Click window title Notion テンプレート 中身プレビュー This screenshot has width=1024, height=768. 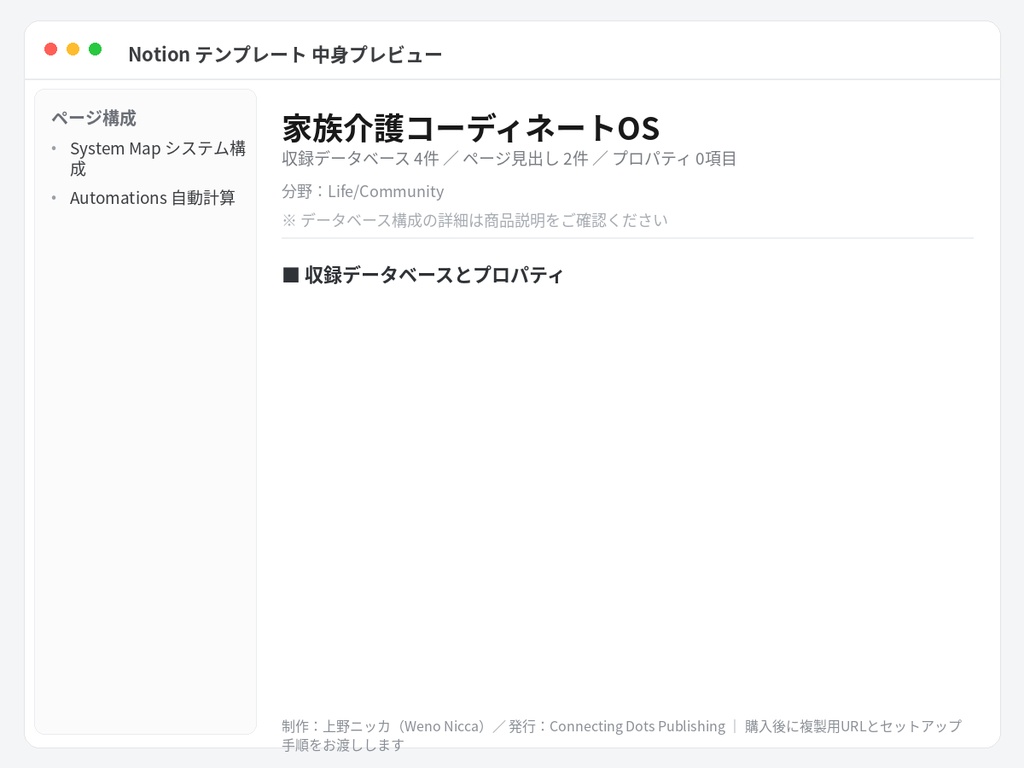pyautogui.click(x=285, y=54)
